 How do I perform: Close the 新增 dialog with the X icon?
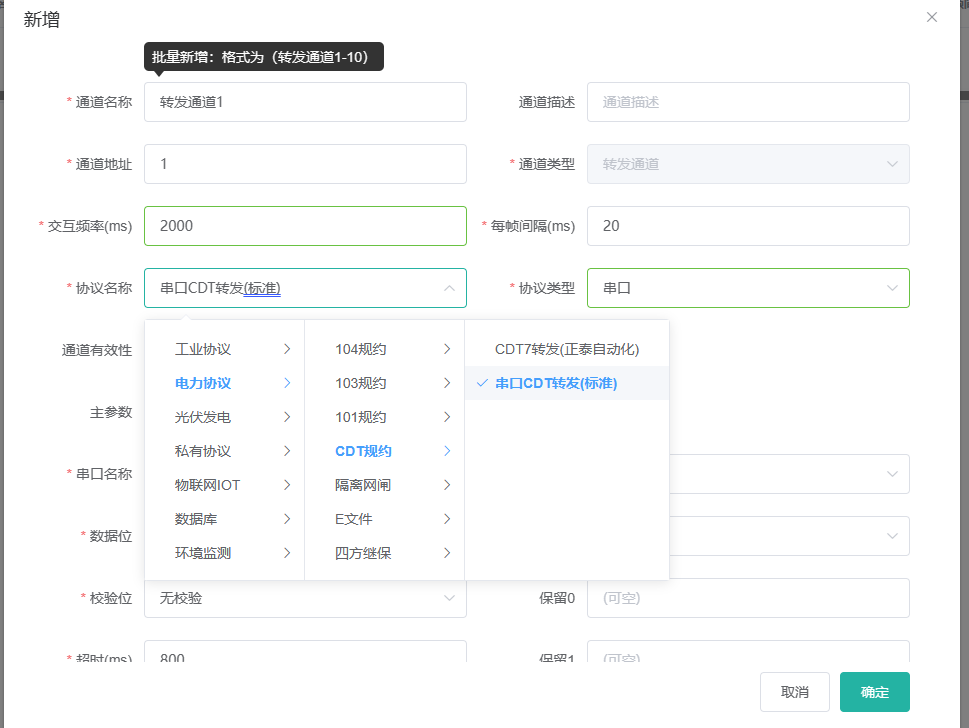932,17
